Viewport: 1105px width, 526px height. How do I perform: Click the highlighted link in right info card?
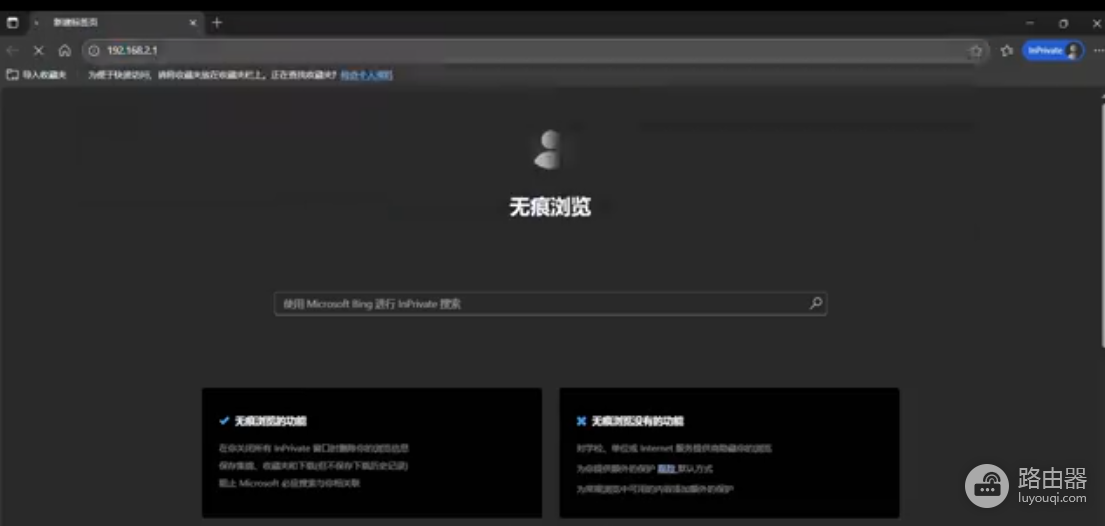pos(667,468)
